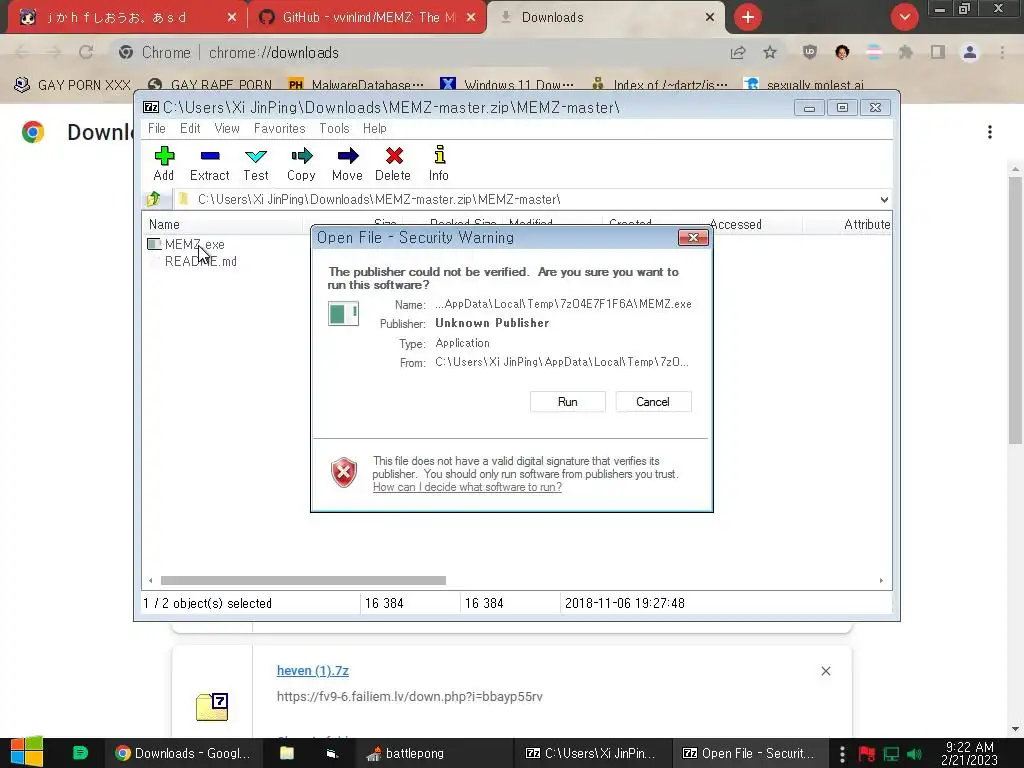Open 'How can I decide what software to run?' link
Screen dimensions: 1024x768
click(x=467, y=487)
